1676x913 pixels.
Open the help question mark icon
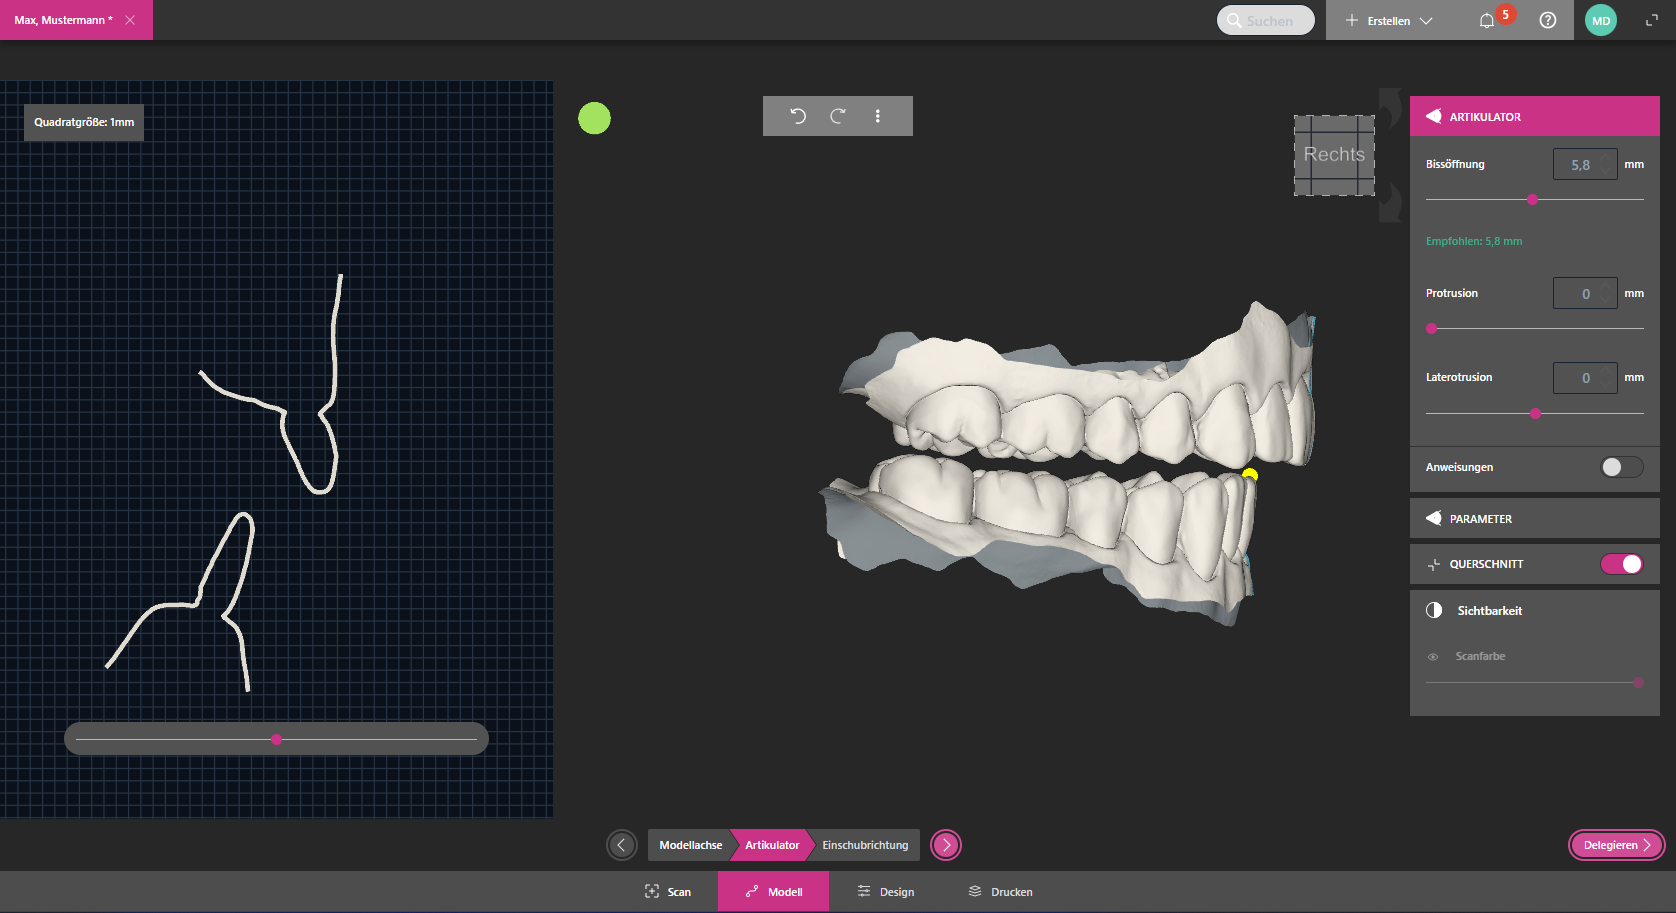[x=1548, y=21]
